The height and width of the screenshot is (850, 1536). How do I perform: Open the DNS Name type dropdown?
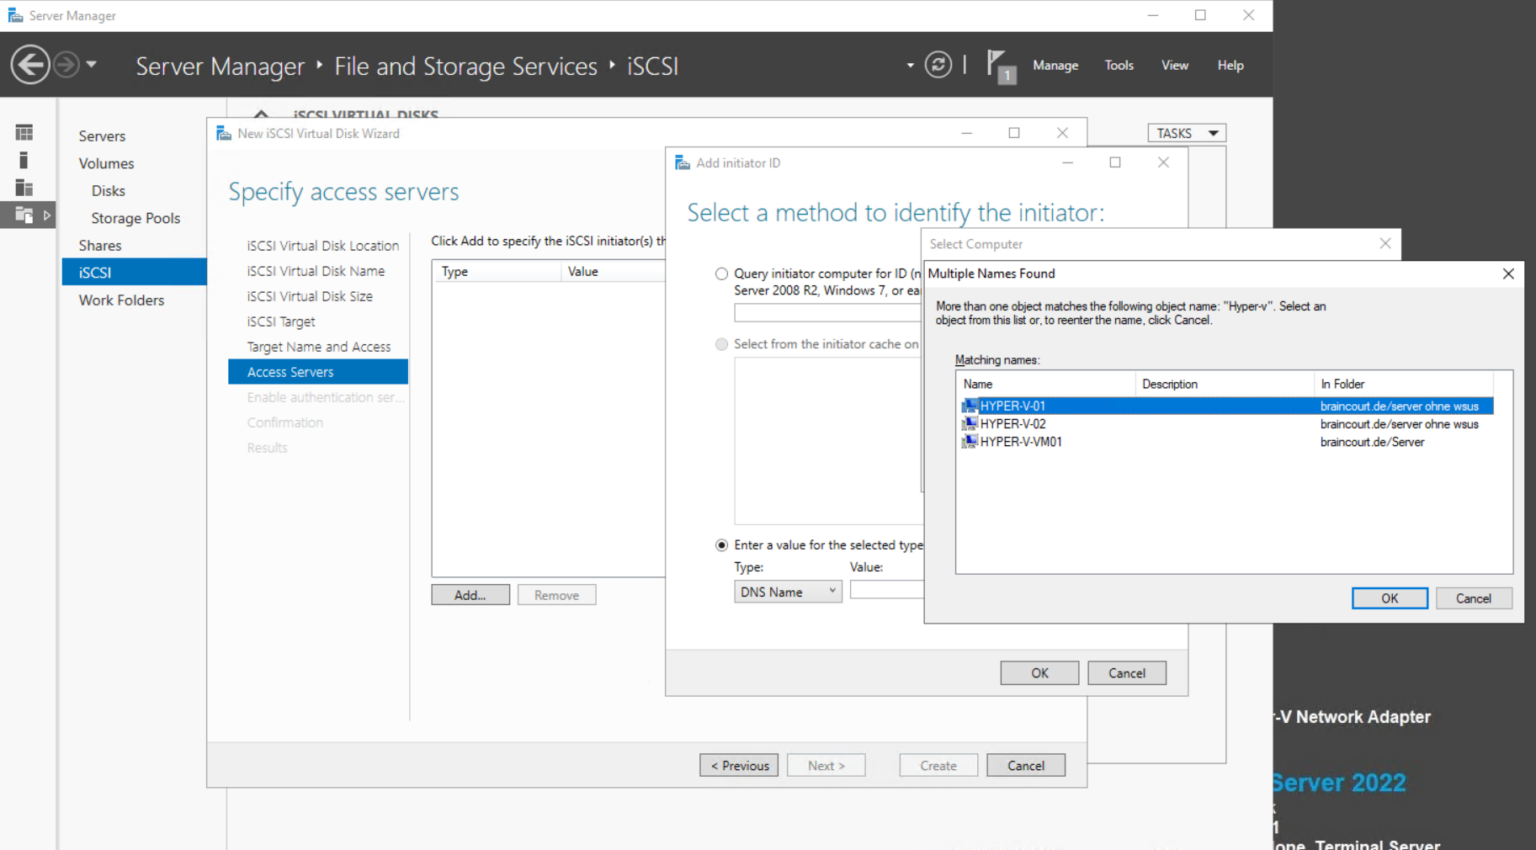tap(787, 590)
